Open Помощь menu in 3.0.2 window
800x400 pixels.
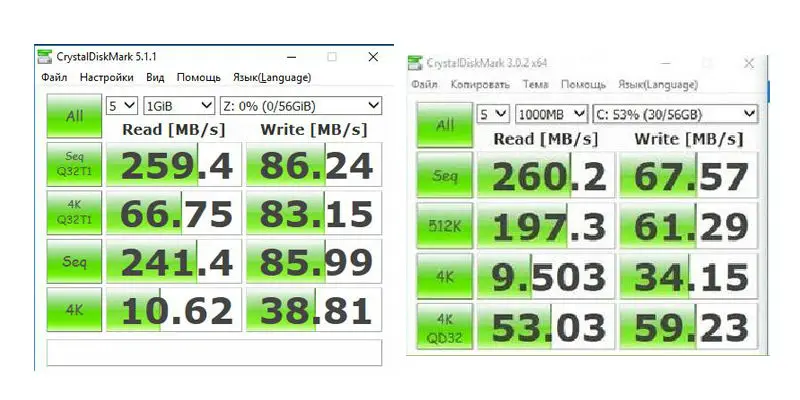pos(583,84)
